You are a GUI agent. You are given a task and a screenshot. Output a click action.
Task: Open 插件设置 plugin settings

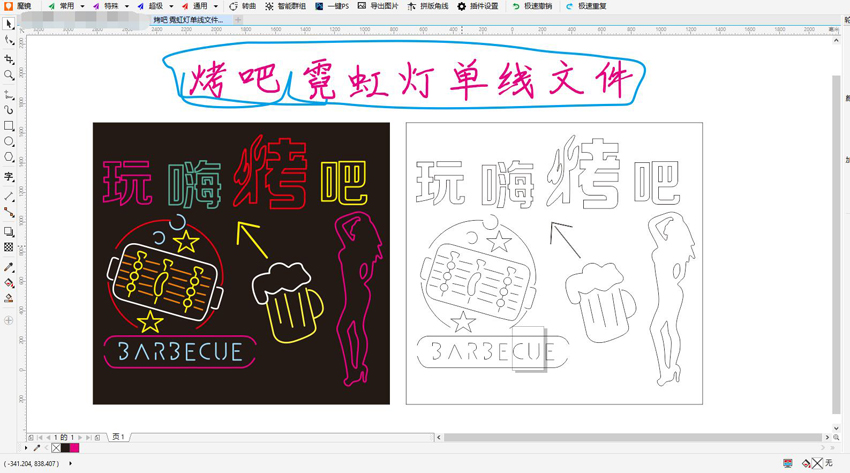(478, 6)
